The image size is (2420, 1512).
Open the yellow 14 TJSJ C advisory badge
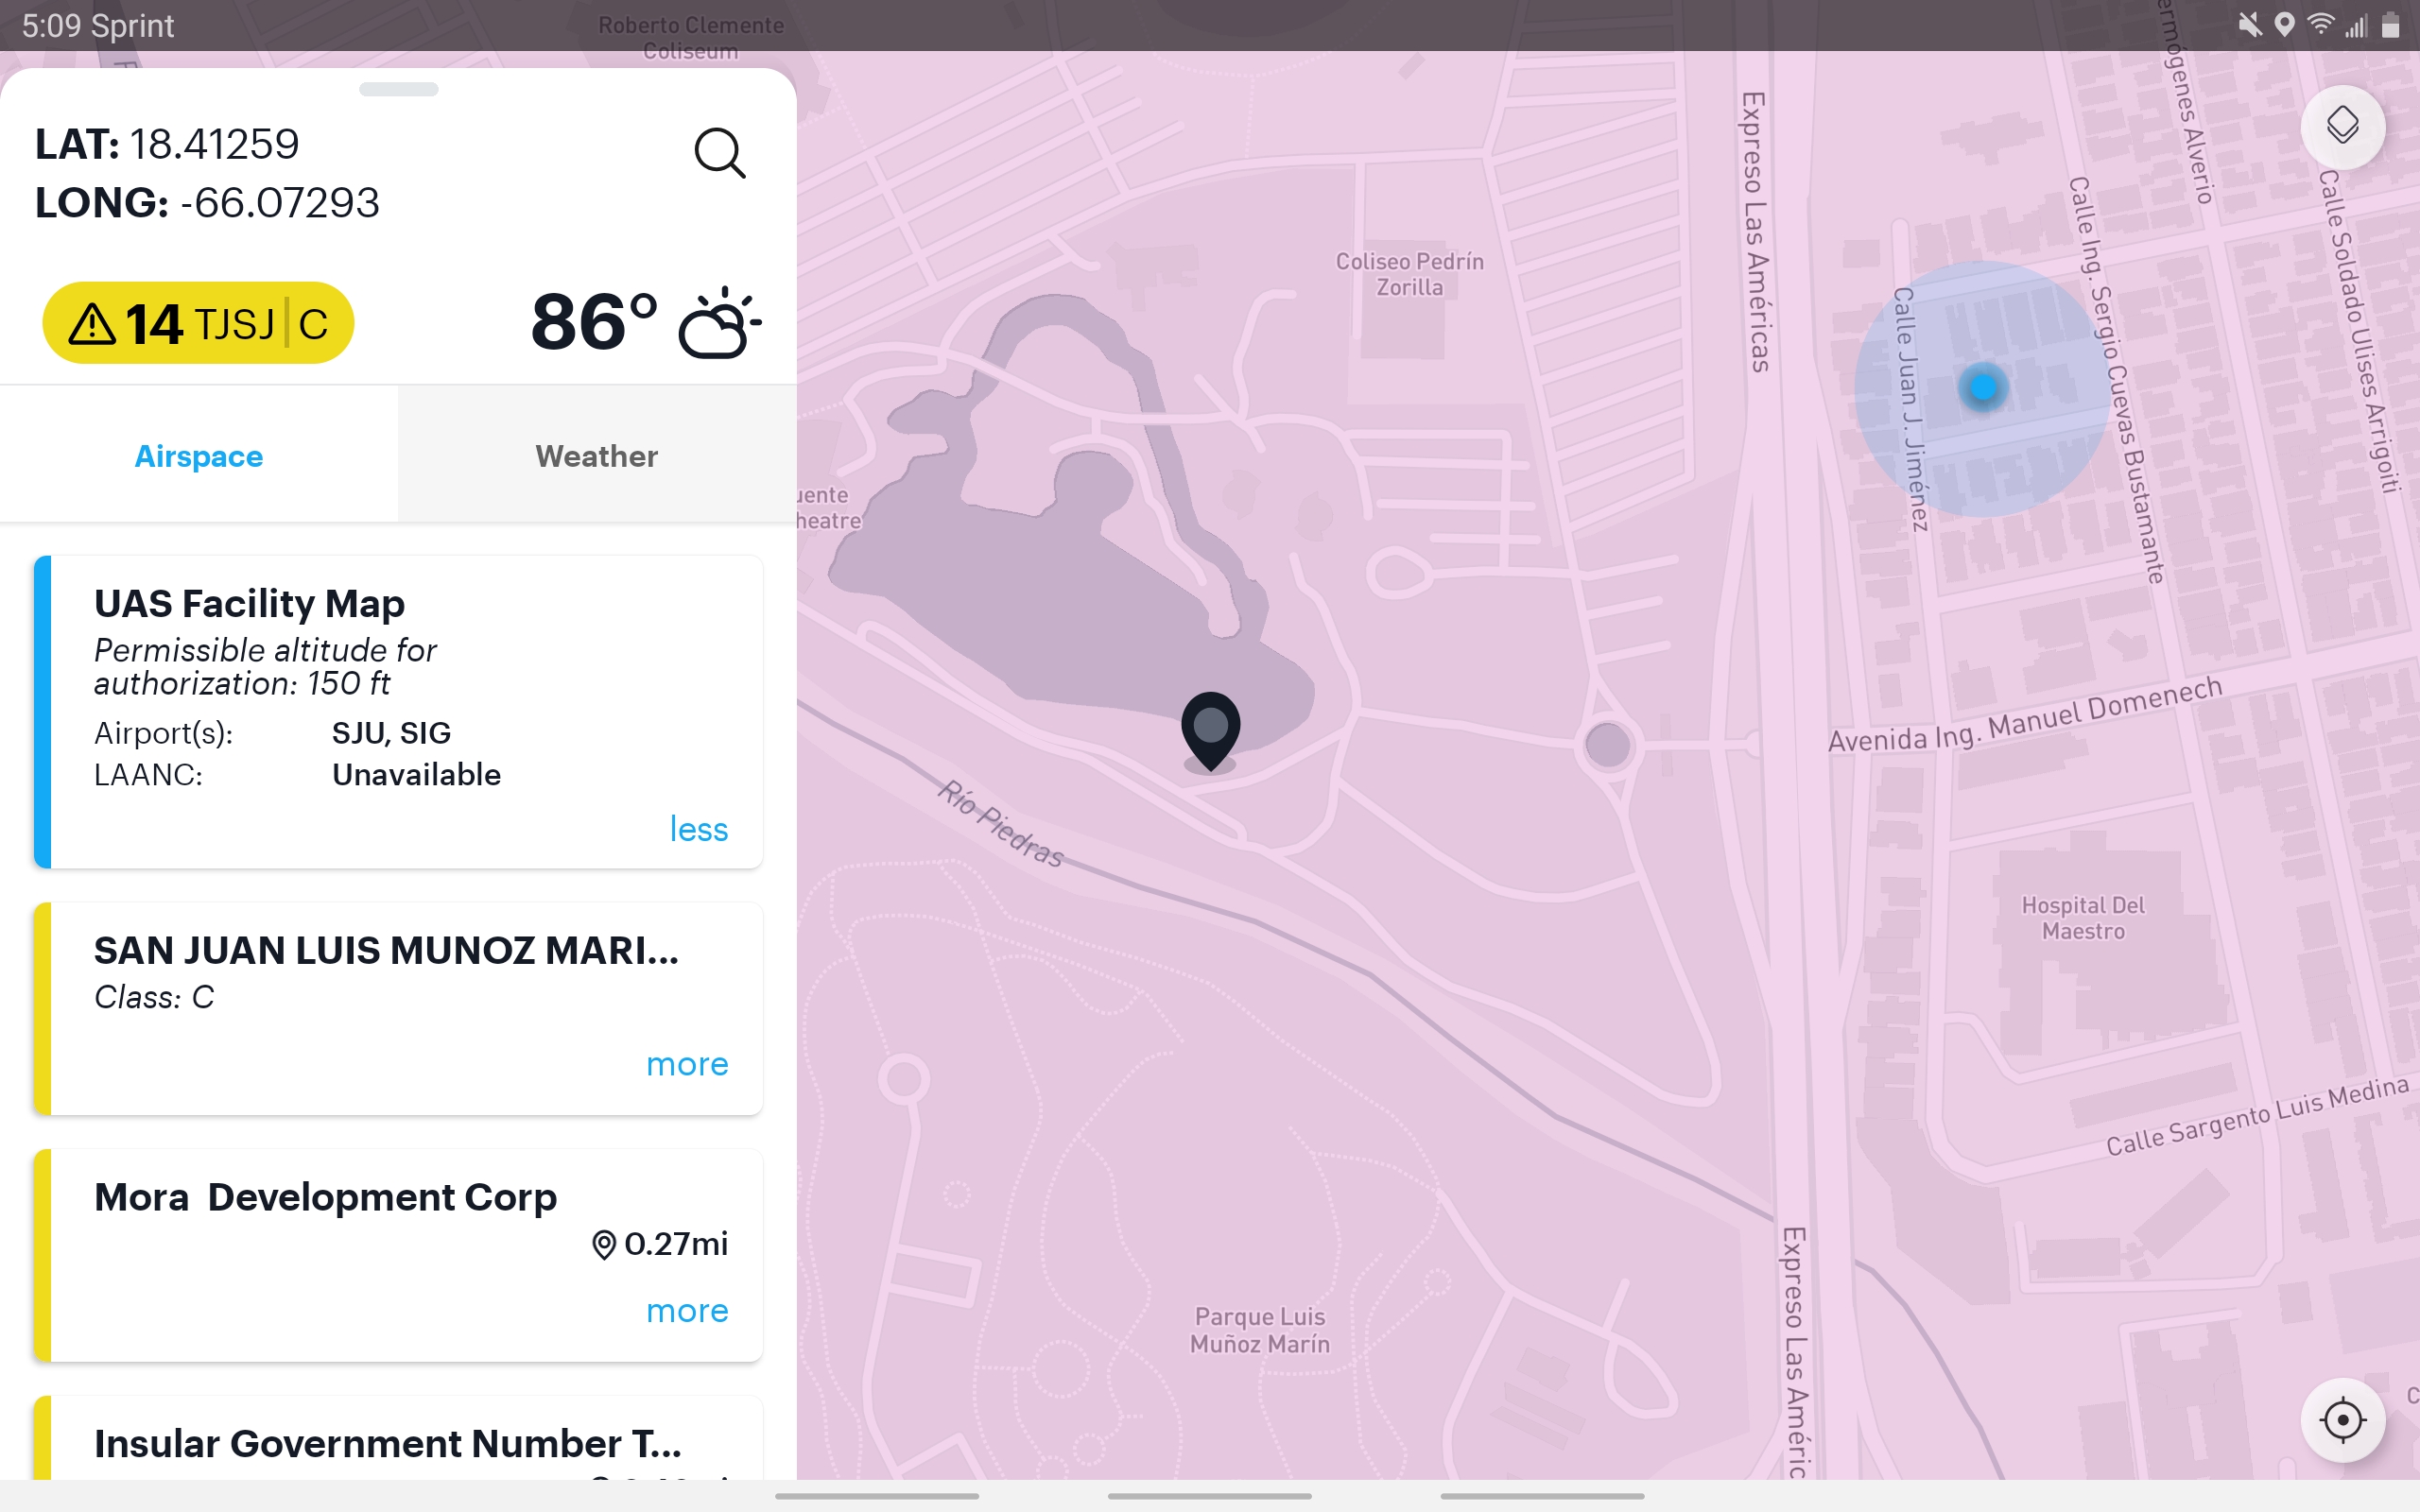pyautogui.click(x=198, y=323)
